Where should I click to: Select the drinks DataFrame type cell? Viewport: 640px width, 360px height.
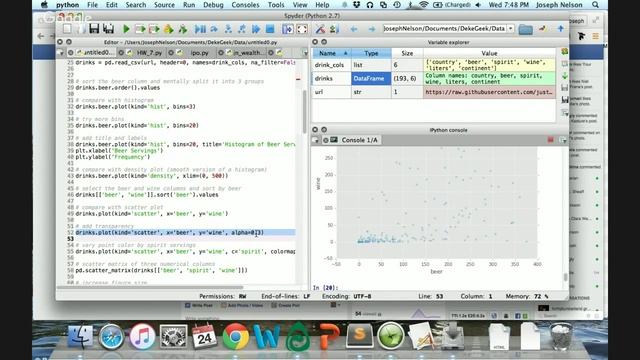(371, 78)
